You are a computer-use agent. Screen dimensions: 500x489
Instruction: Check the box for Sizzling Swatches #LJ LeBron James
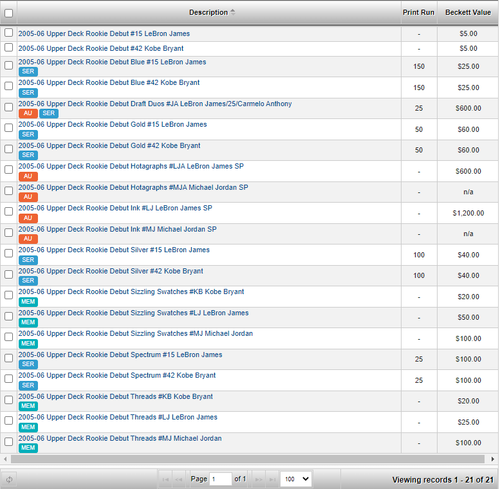9,316
